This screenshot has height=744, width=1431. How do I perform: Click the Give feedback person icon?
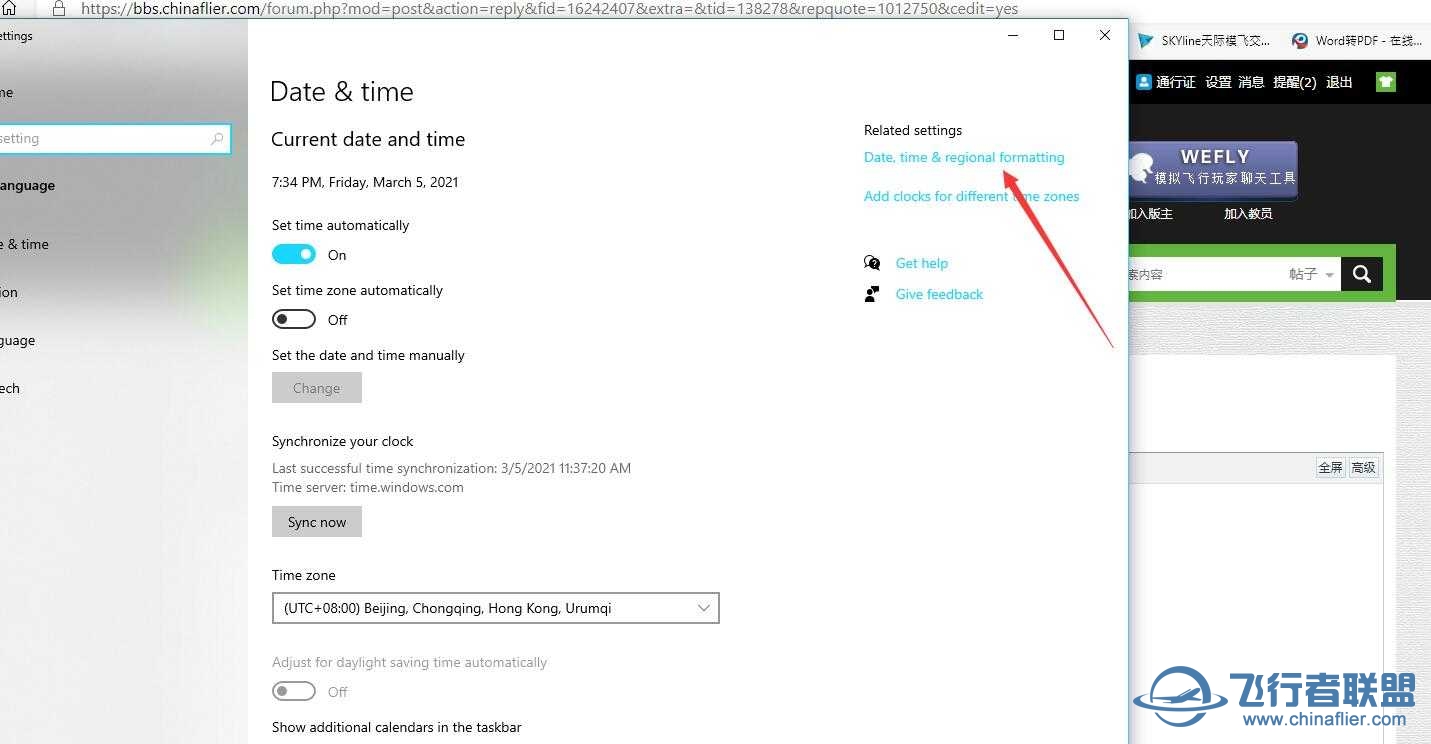(x=872, y=294)
